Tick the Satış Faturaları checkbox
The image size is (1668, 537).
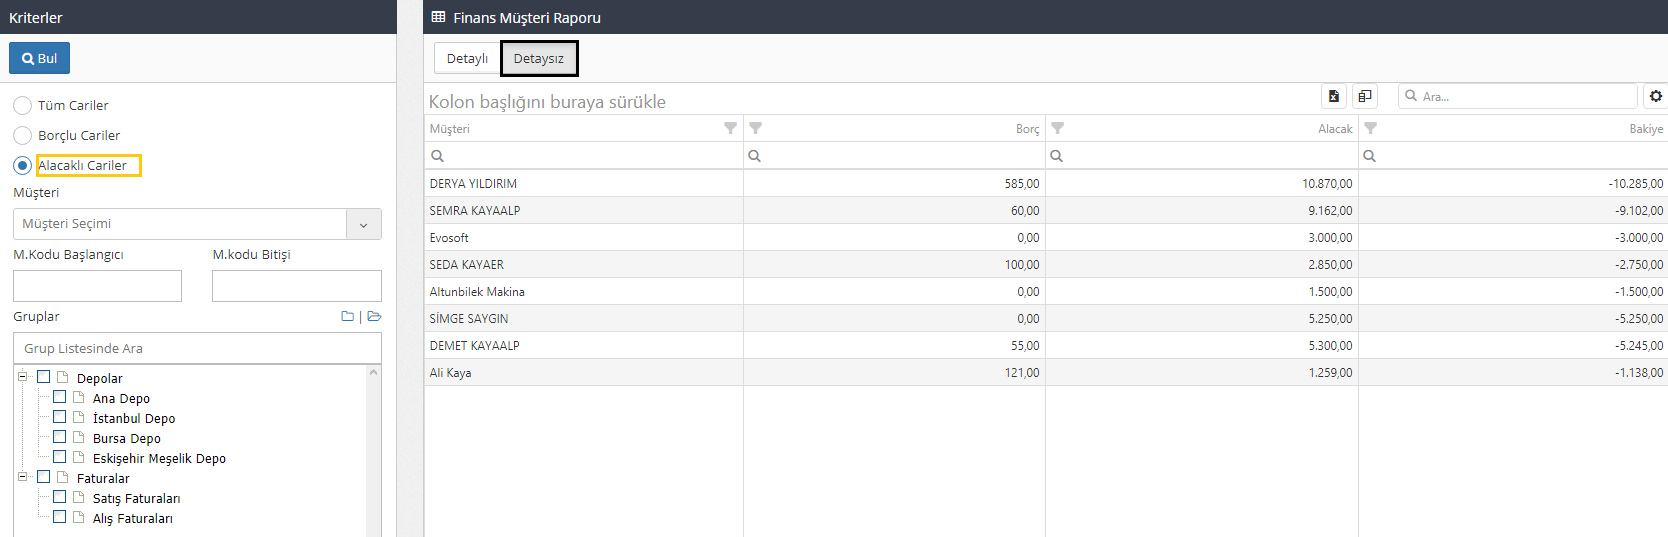[60, 497]
